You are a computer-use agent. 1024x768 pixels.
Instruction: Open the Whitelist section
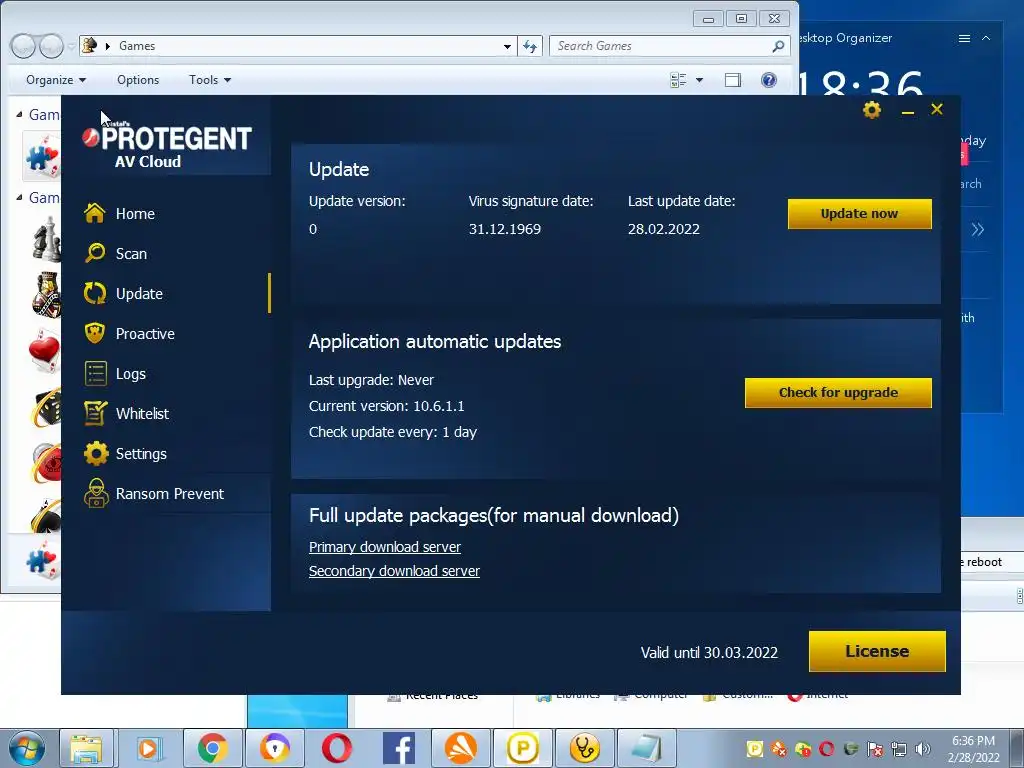coord(127,413)
